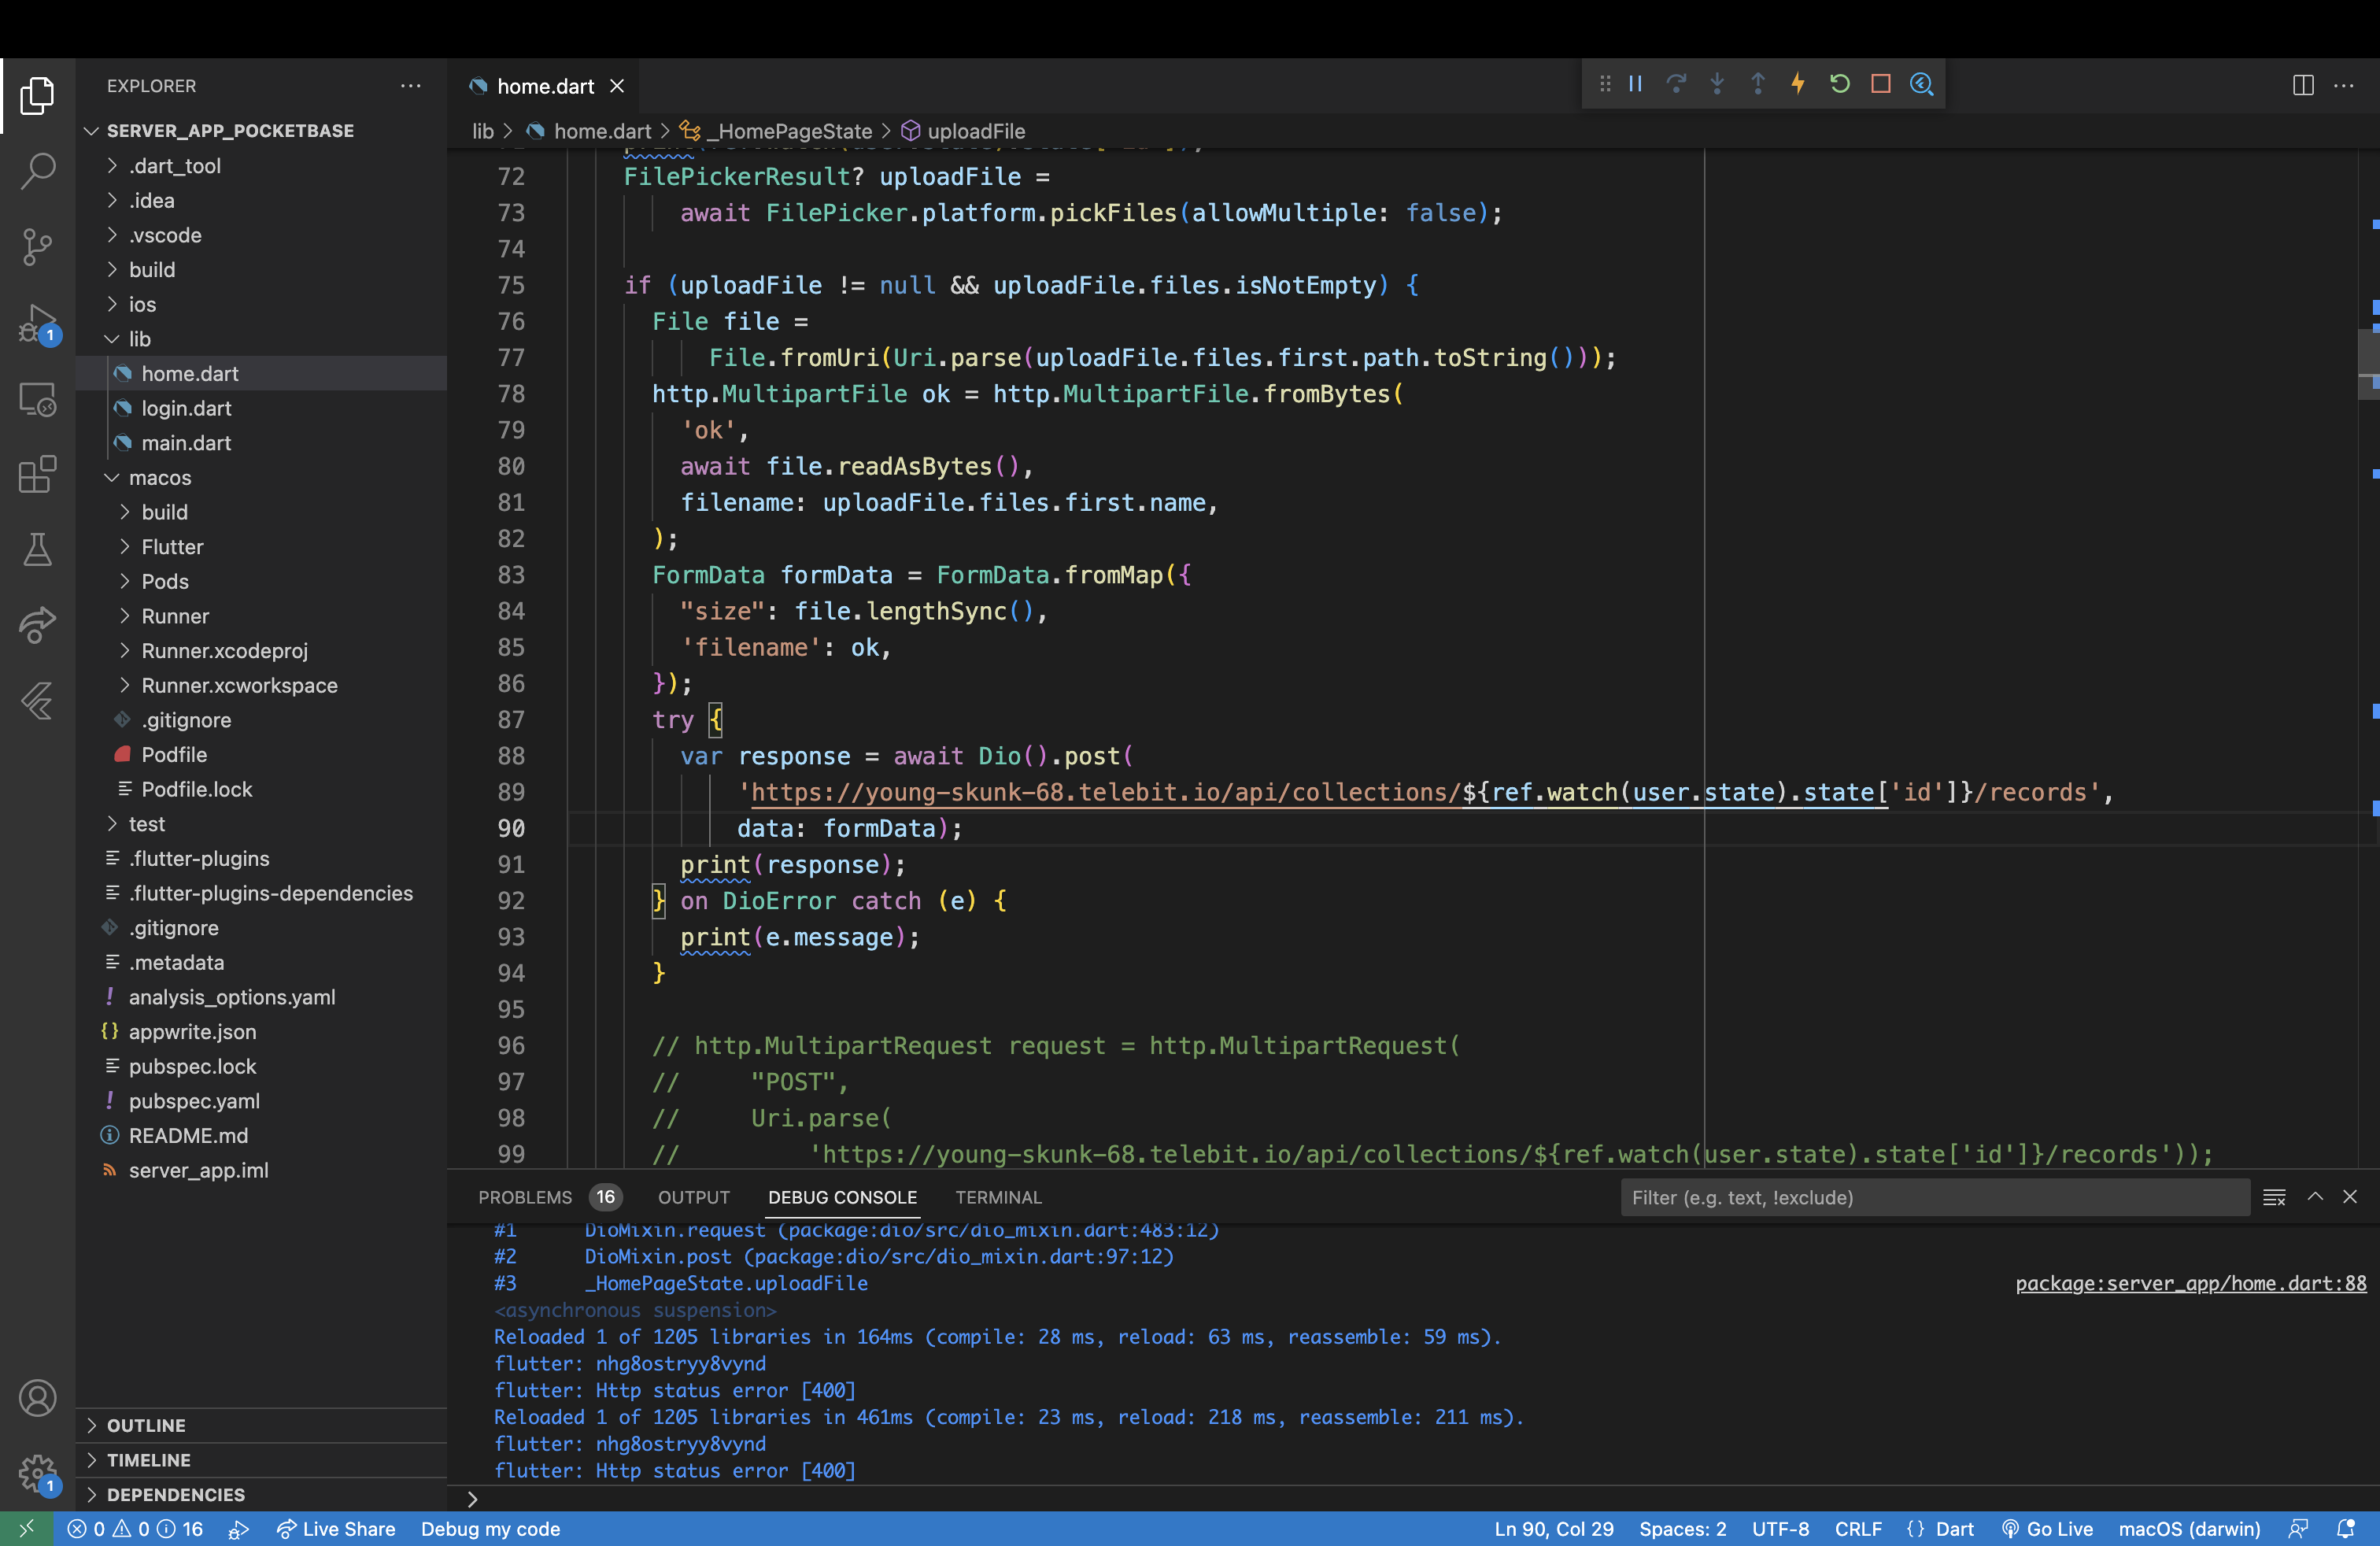Viewport: 2380px width, 1546px height.
Task: Open Remote Explorer view
Action: 37,400
